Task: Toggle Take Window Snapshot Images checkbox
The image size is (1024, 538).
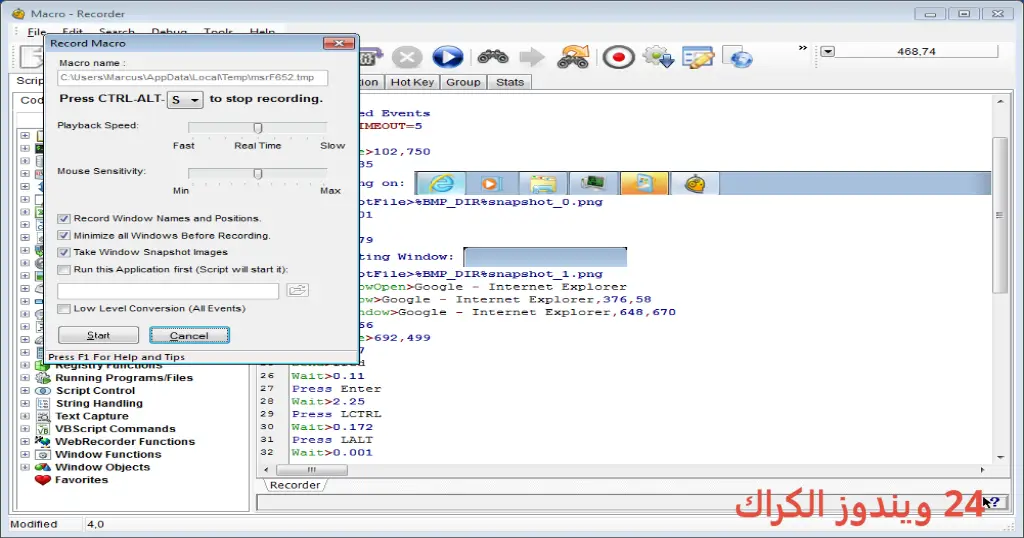Action: coord(63,252)
